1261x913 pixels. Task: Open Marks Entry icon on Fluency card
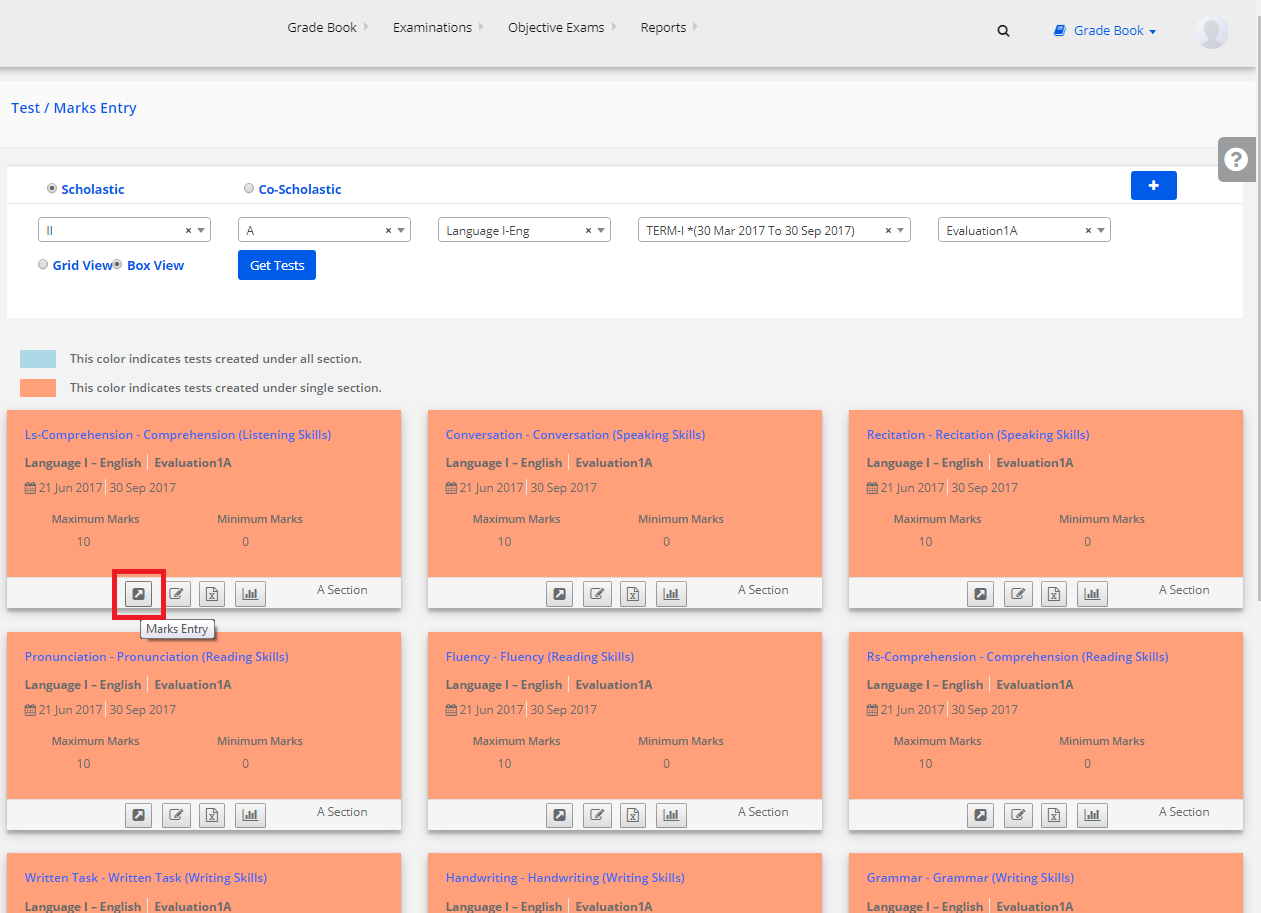pyautogui.click(x=560, y=815)
